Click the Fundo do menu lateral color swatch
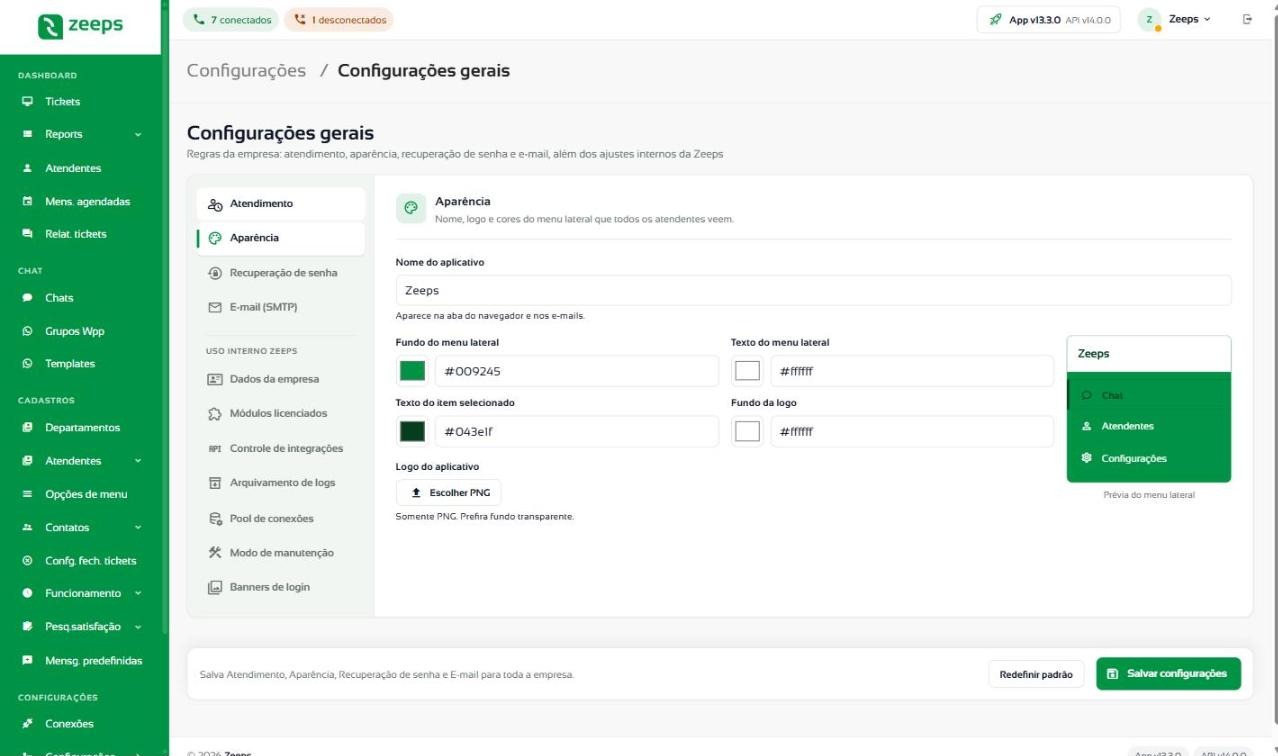This screenshot has width=1278, height=756. click(x=412, y=371)
